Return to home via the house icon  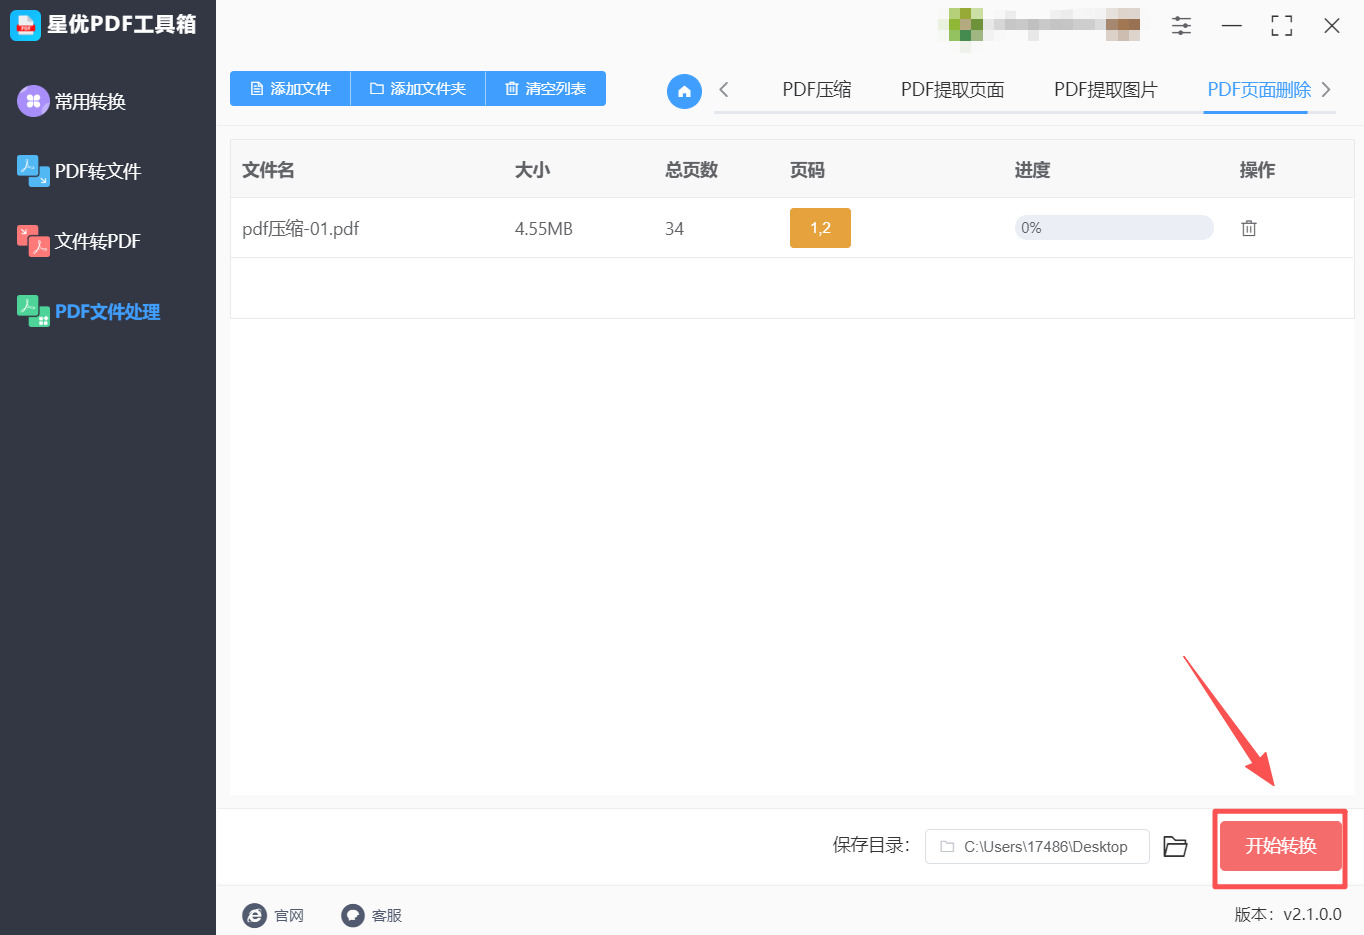click(x=684, y=90)
